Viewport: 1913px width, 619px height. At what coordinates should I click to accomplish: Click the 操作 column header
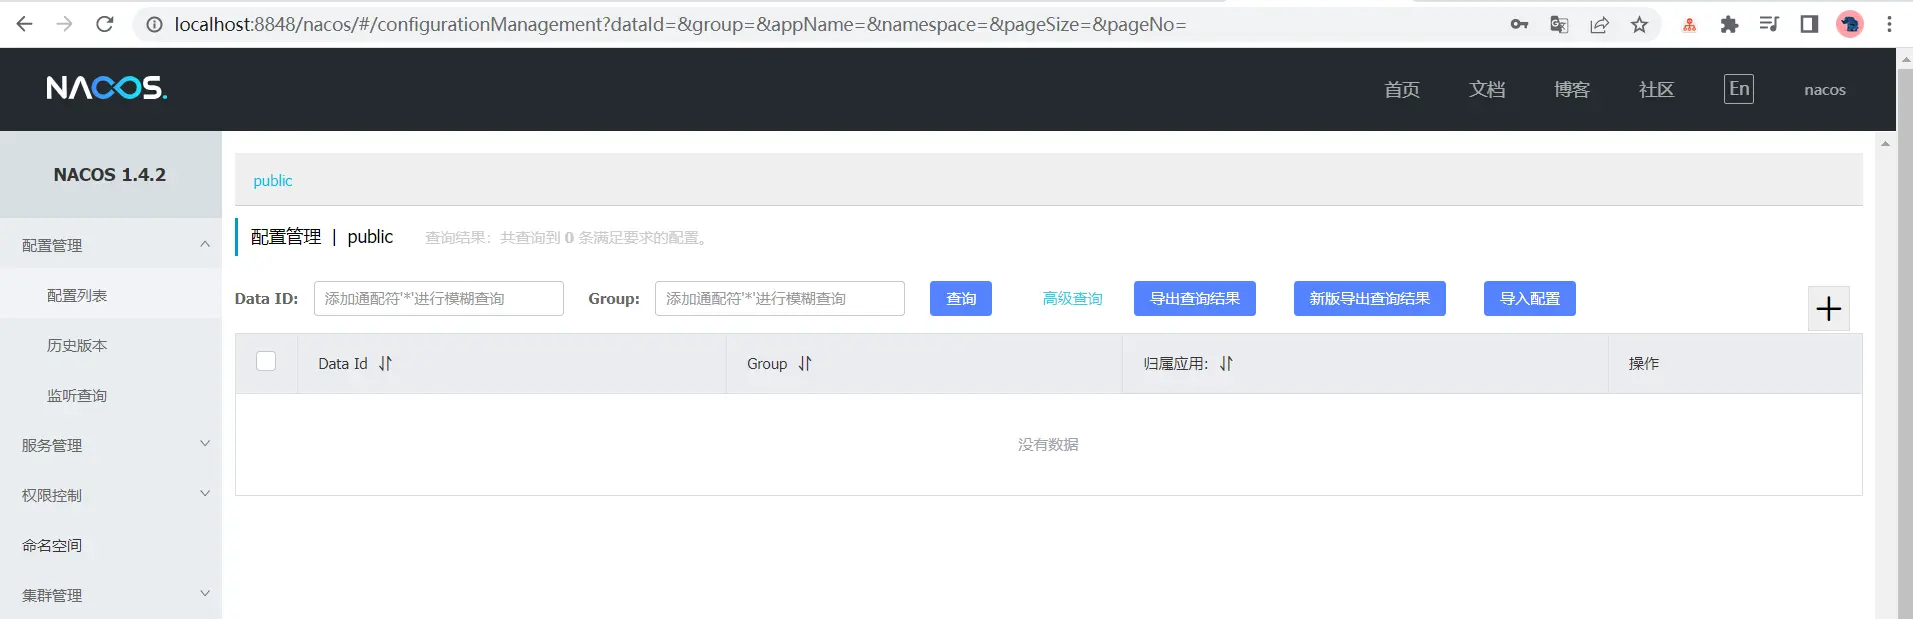[1643, 364]
